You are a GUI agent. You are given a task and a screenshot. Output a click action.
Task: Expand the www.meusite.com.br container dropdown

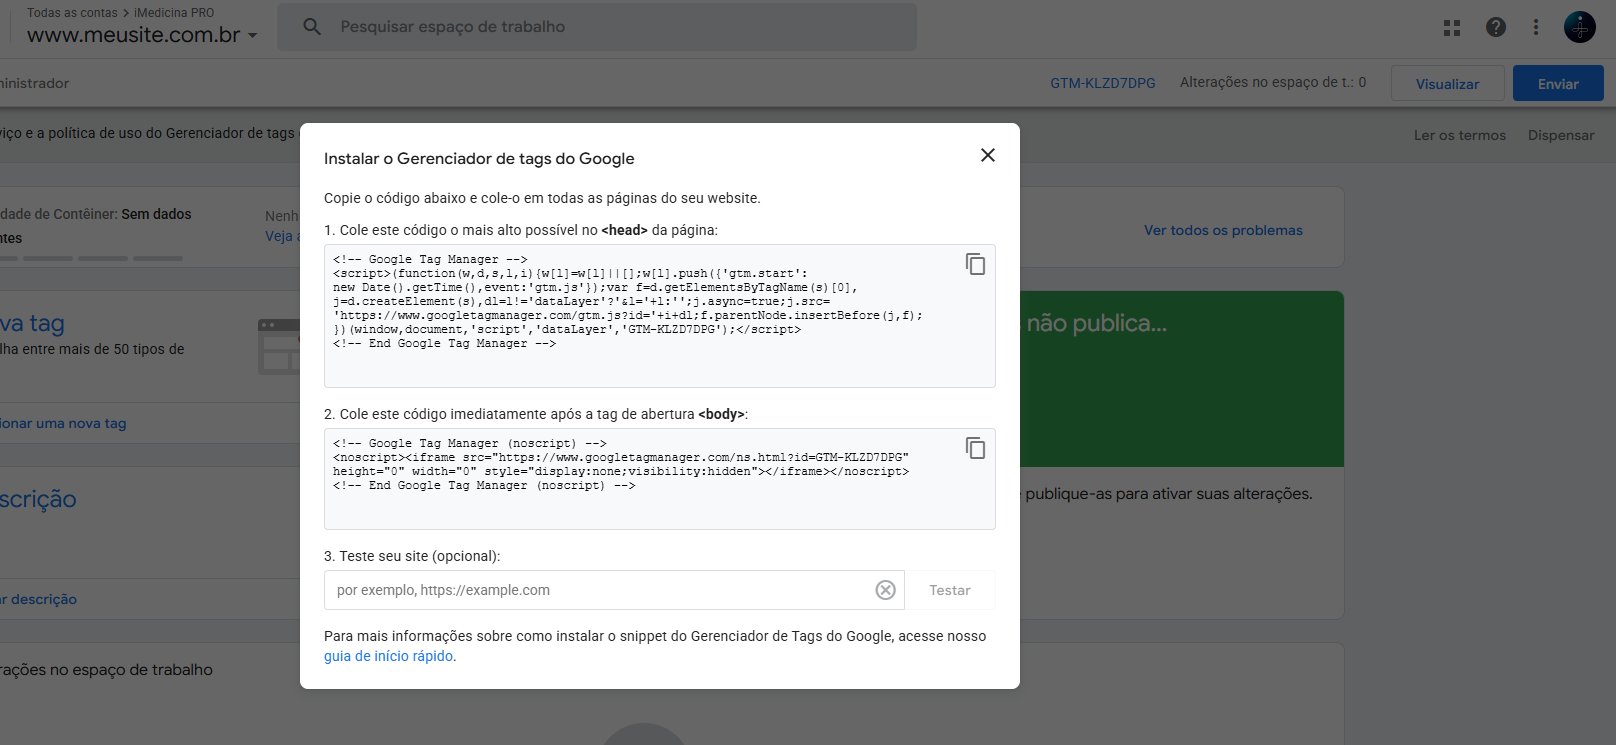tap(252, 36)
